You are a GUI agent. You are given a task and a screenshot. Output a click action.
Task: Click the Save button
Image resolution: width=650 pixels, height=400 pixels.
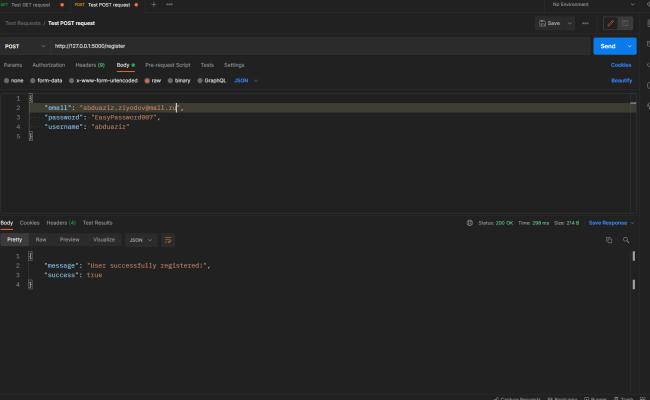point(550,23)
